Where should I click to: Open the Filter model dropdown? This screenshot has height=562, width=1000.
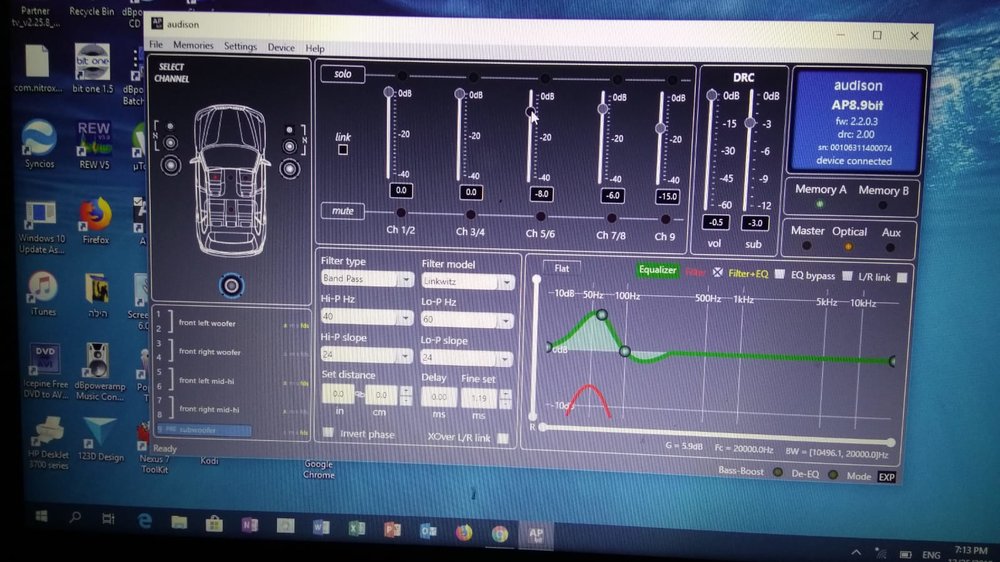click(x=467, y=281)
